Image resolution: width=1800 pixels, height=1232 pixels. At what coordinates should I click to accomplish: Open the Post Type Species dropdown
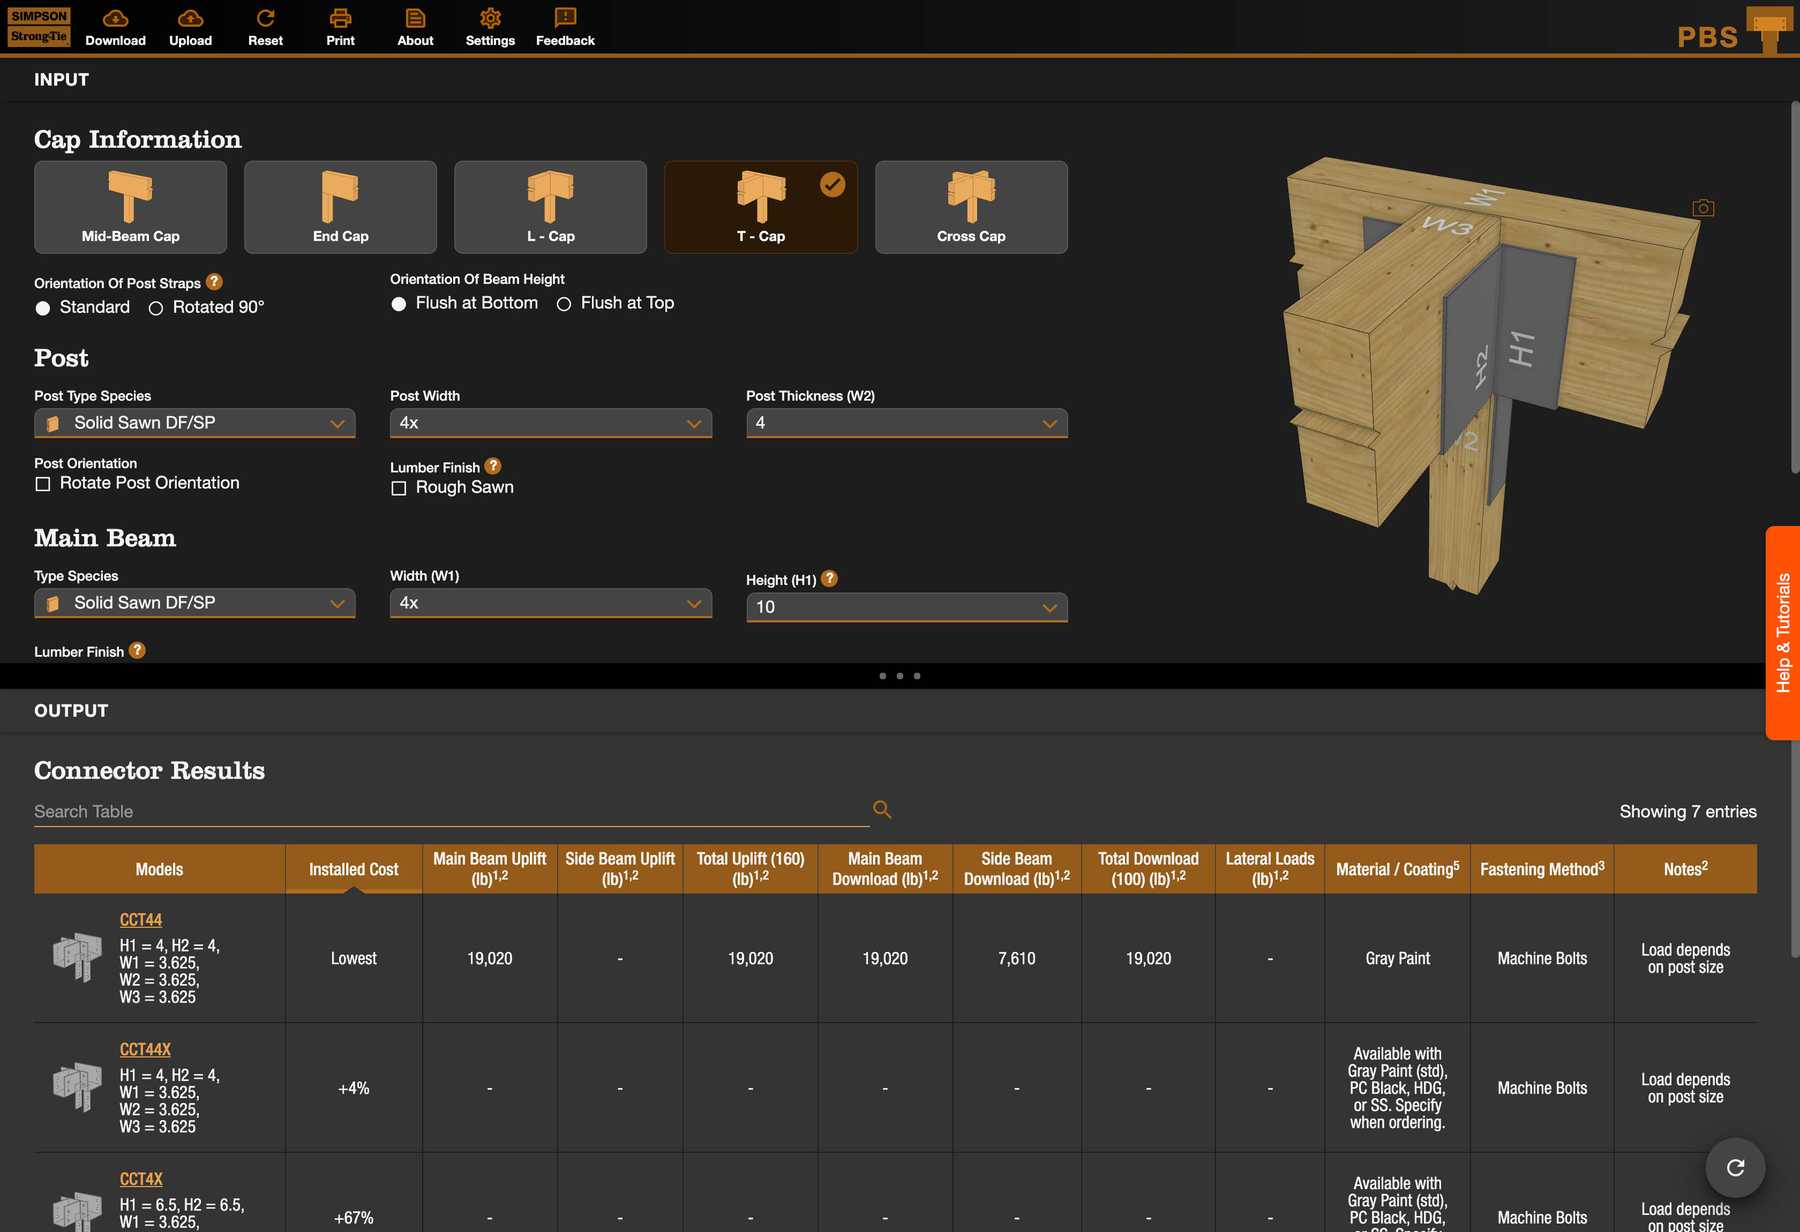[x=195, y=423]
